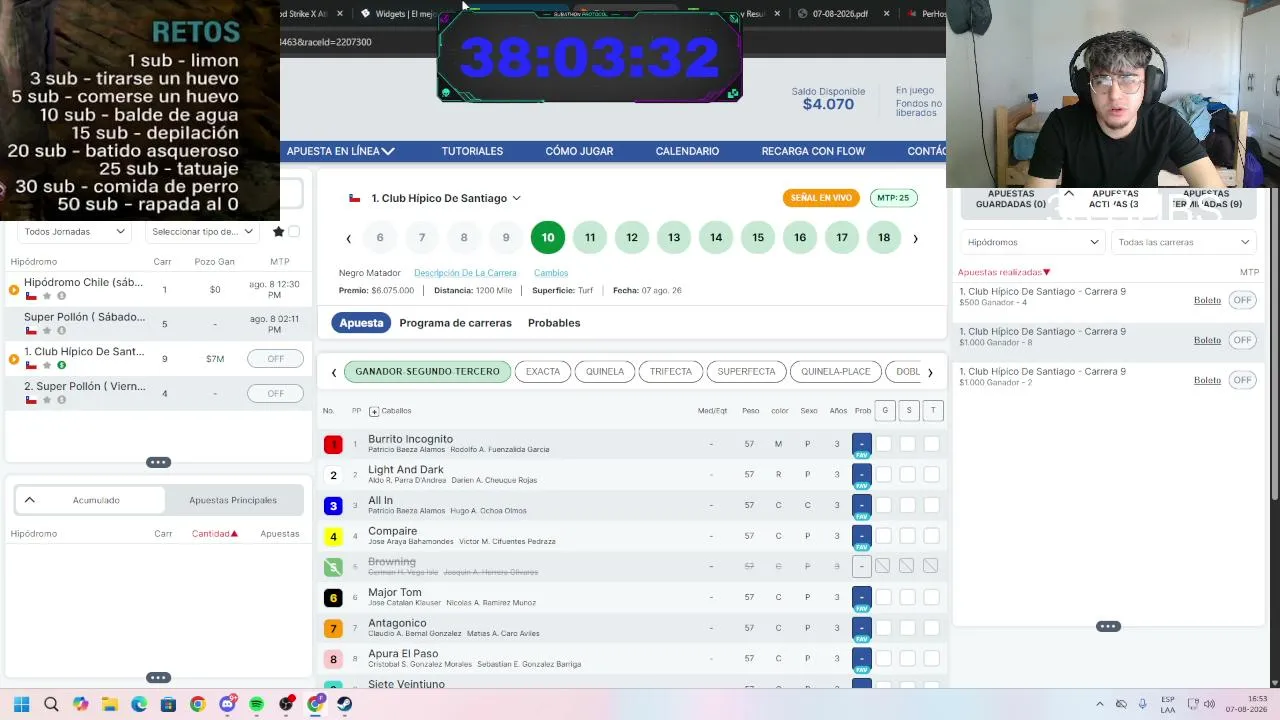The image size is (1280, 720).
Task: Select the Exacta bet type
Action: point(543,372)
